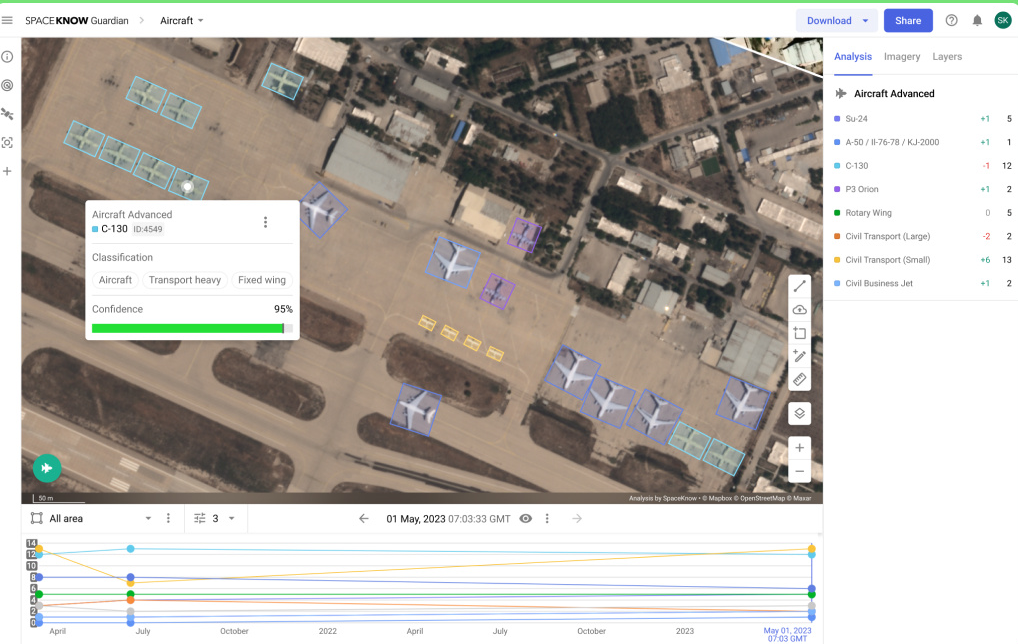Open the info panel icon in left sidebar

(7, 56)
